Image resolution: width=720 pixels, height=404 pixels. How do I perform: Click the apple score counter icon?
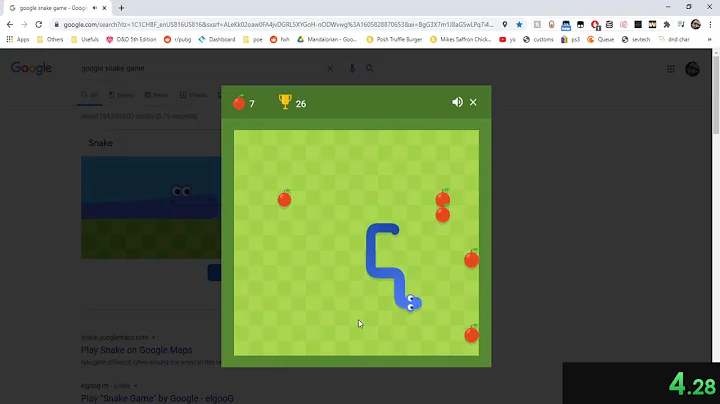pyautogui.click(x=239, y=102)
